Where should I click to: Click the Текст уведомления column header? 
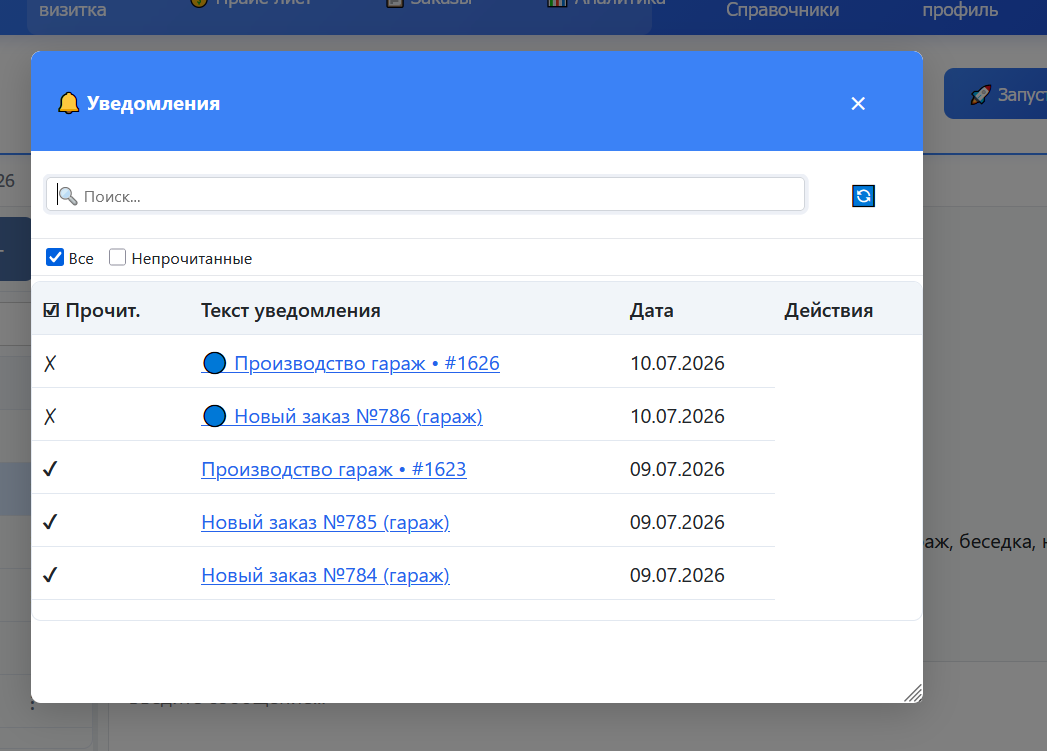(290, 310)
